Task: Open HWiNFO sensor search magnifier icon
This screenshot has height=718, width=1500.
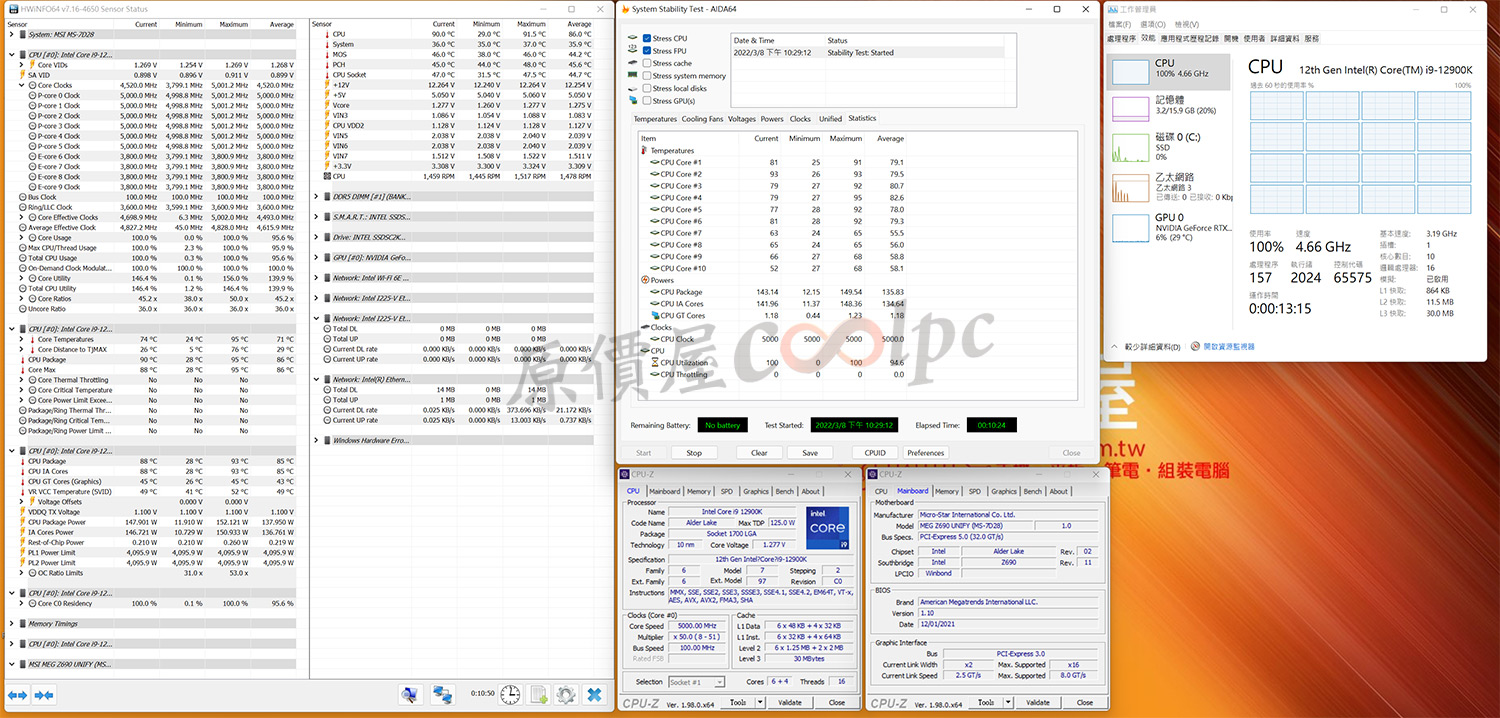Action: [x=409, y=694]
